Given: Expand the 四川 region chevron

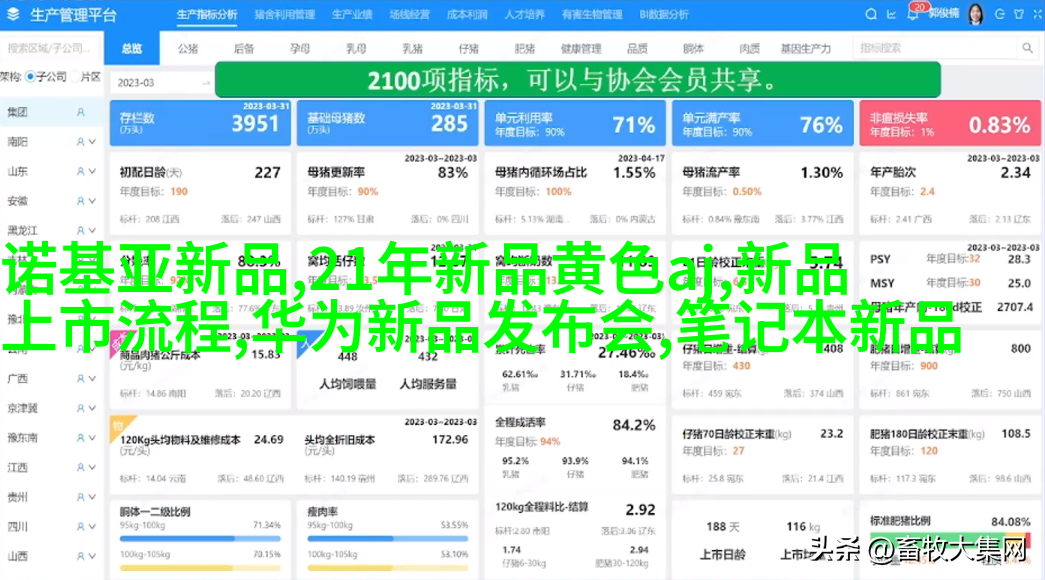Looking at the screenshot, I should click(x=92, y=527).
